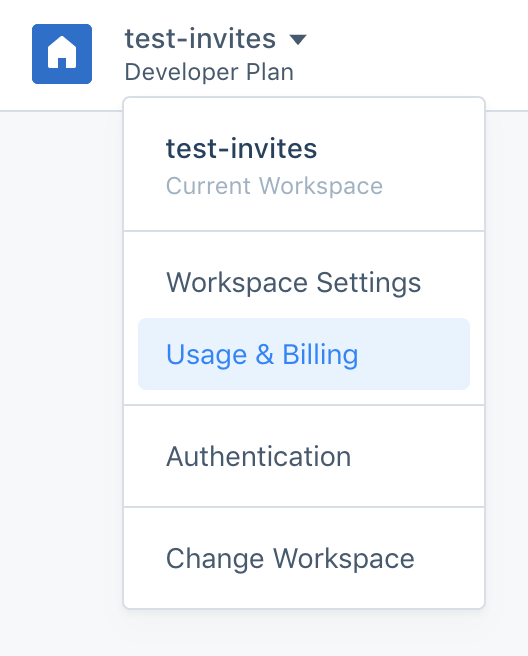Click the bold test-invites menu heading

click(x=241, y=149)
